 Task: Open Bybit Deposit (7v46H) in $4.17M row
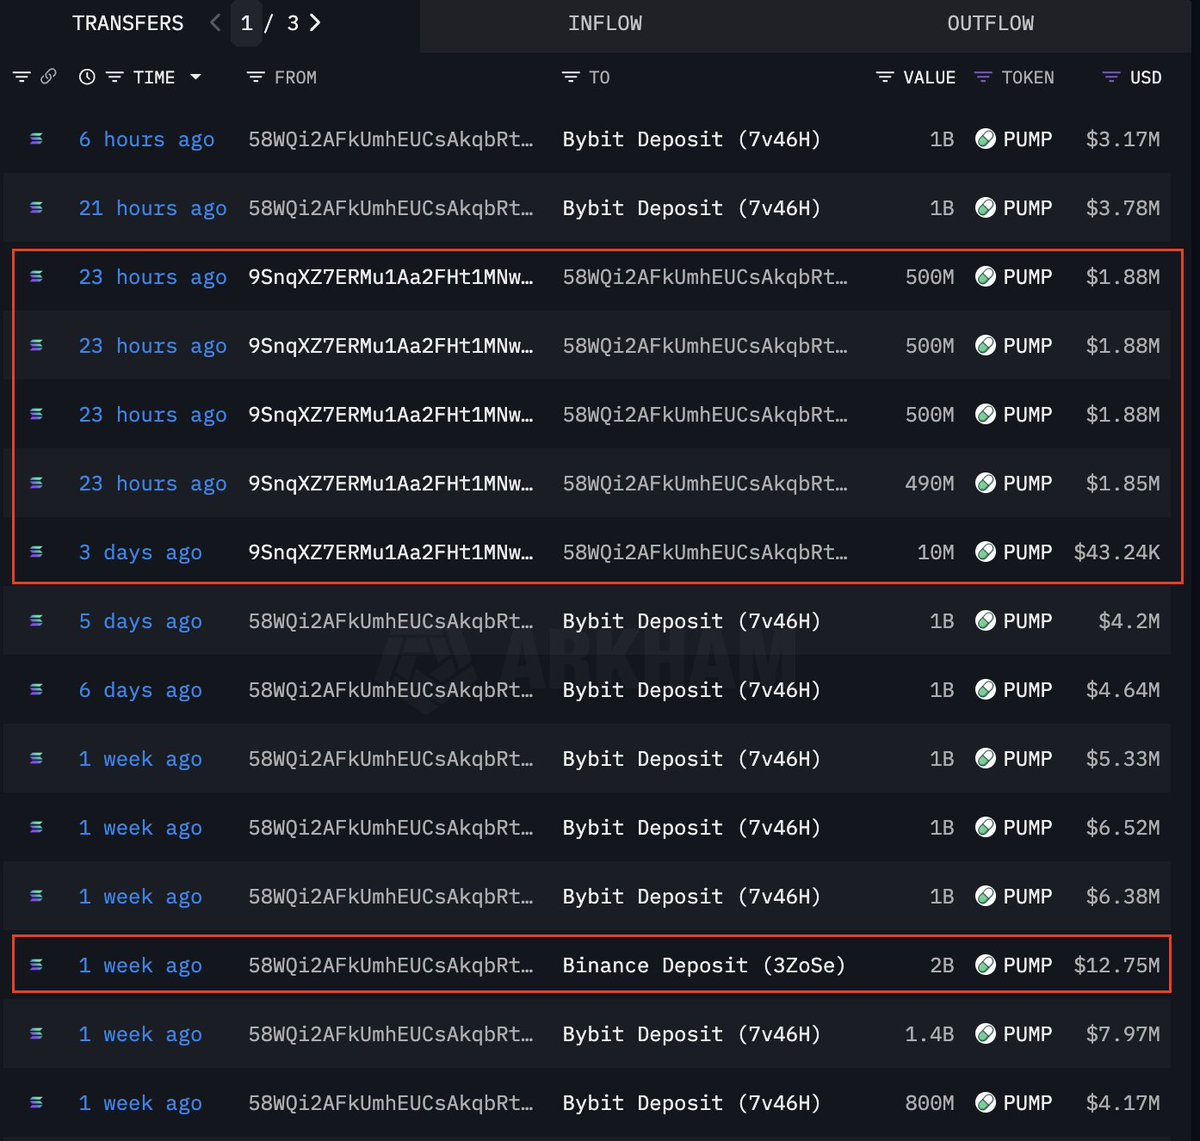click(x=692, y=1103)
